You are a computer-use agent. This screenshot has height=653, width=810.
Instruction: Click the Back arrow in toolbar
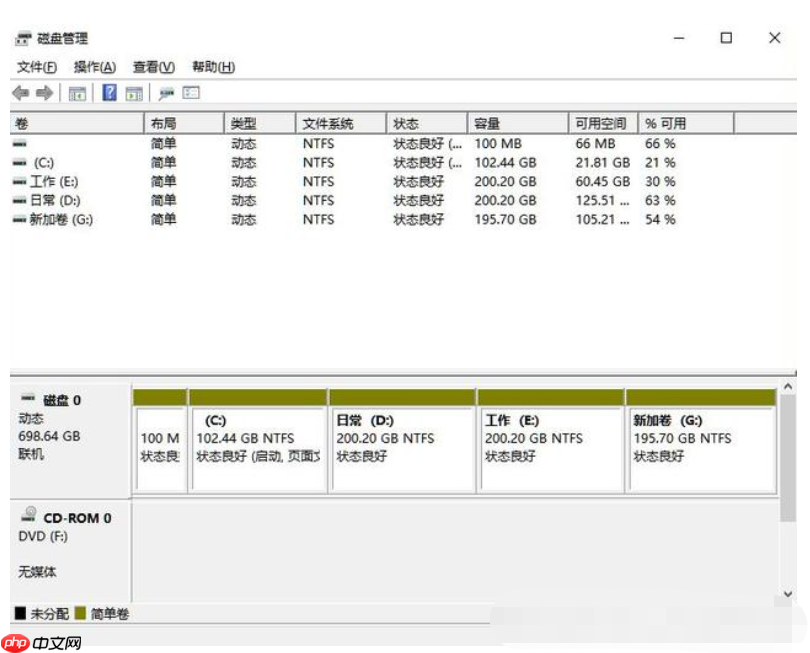tap(20, 93)
